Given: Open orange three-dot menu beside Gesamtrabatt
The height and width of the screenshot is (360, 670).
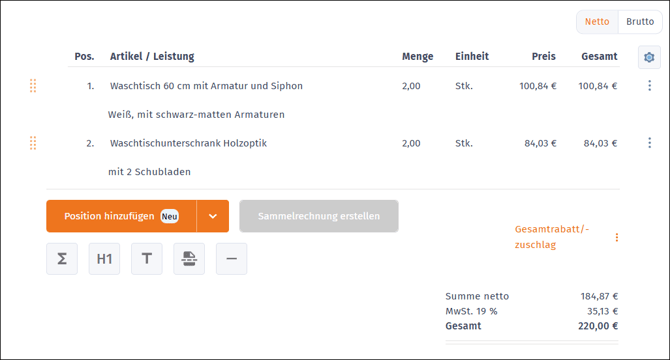Looking at the screenshot, I should pyautogui.click(x=617, y=237).
